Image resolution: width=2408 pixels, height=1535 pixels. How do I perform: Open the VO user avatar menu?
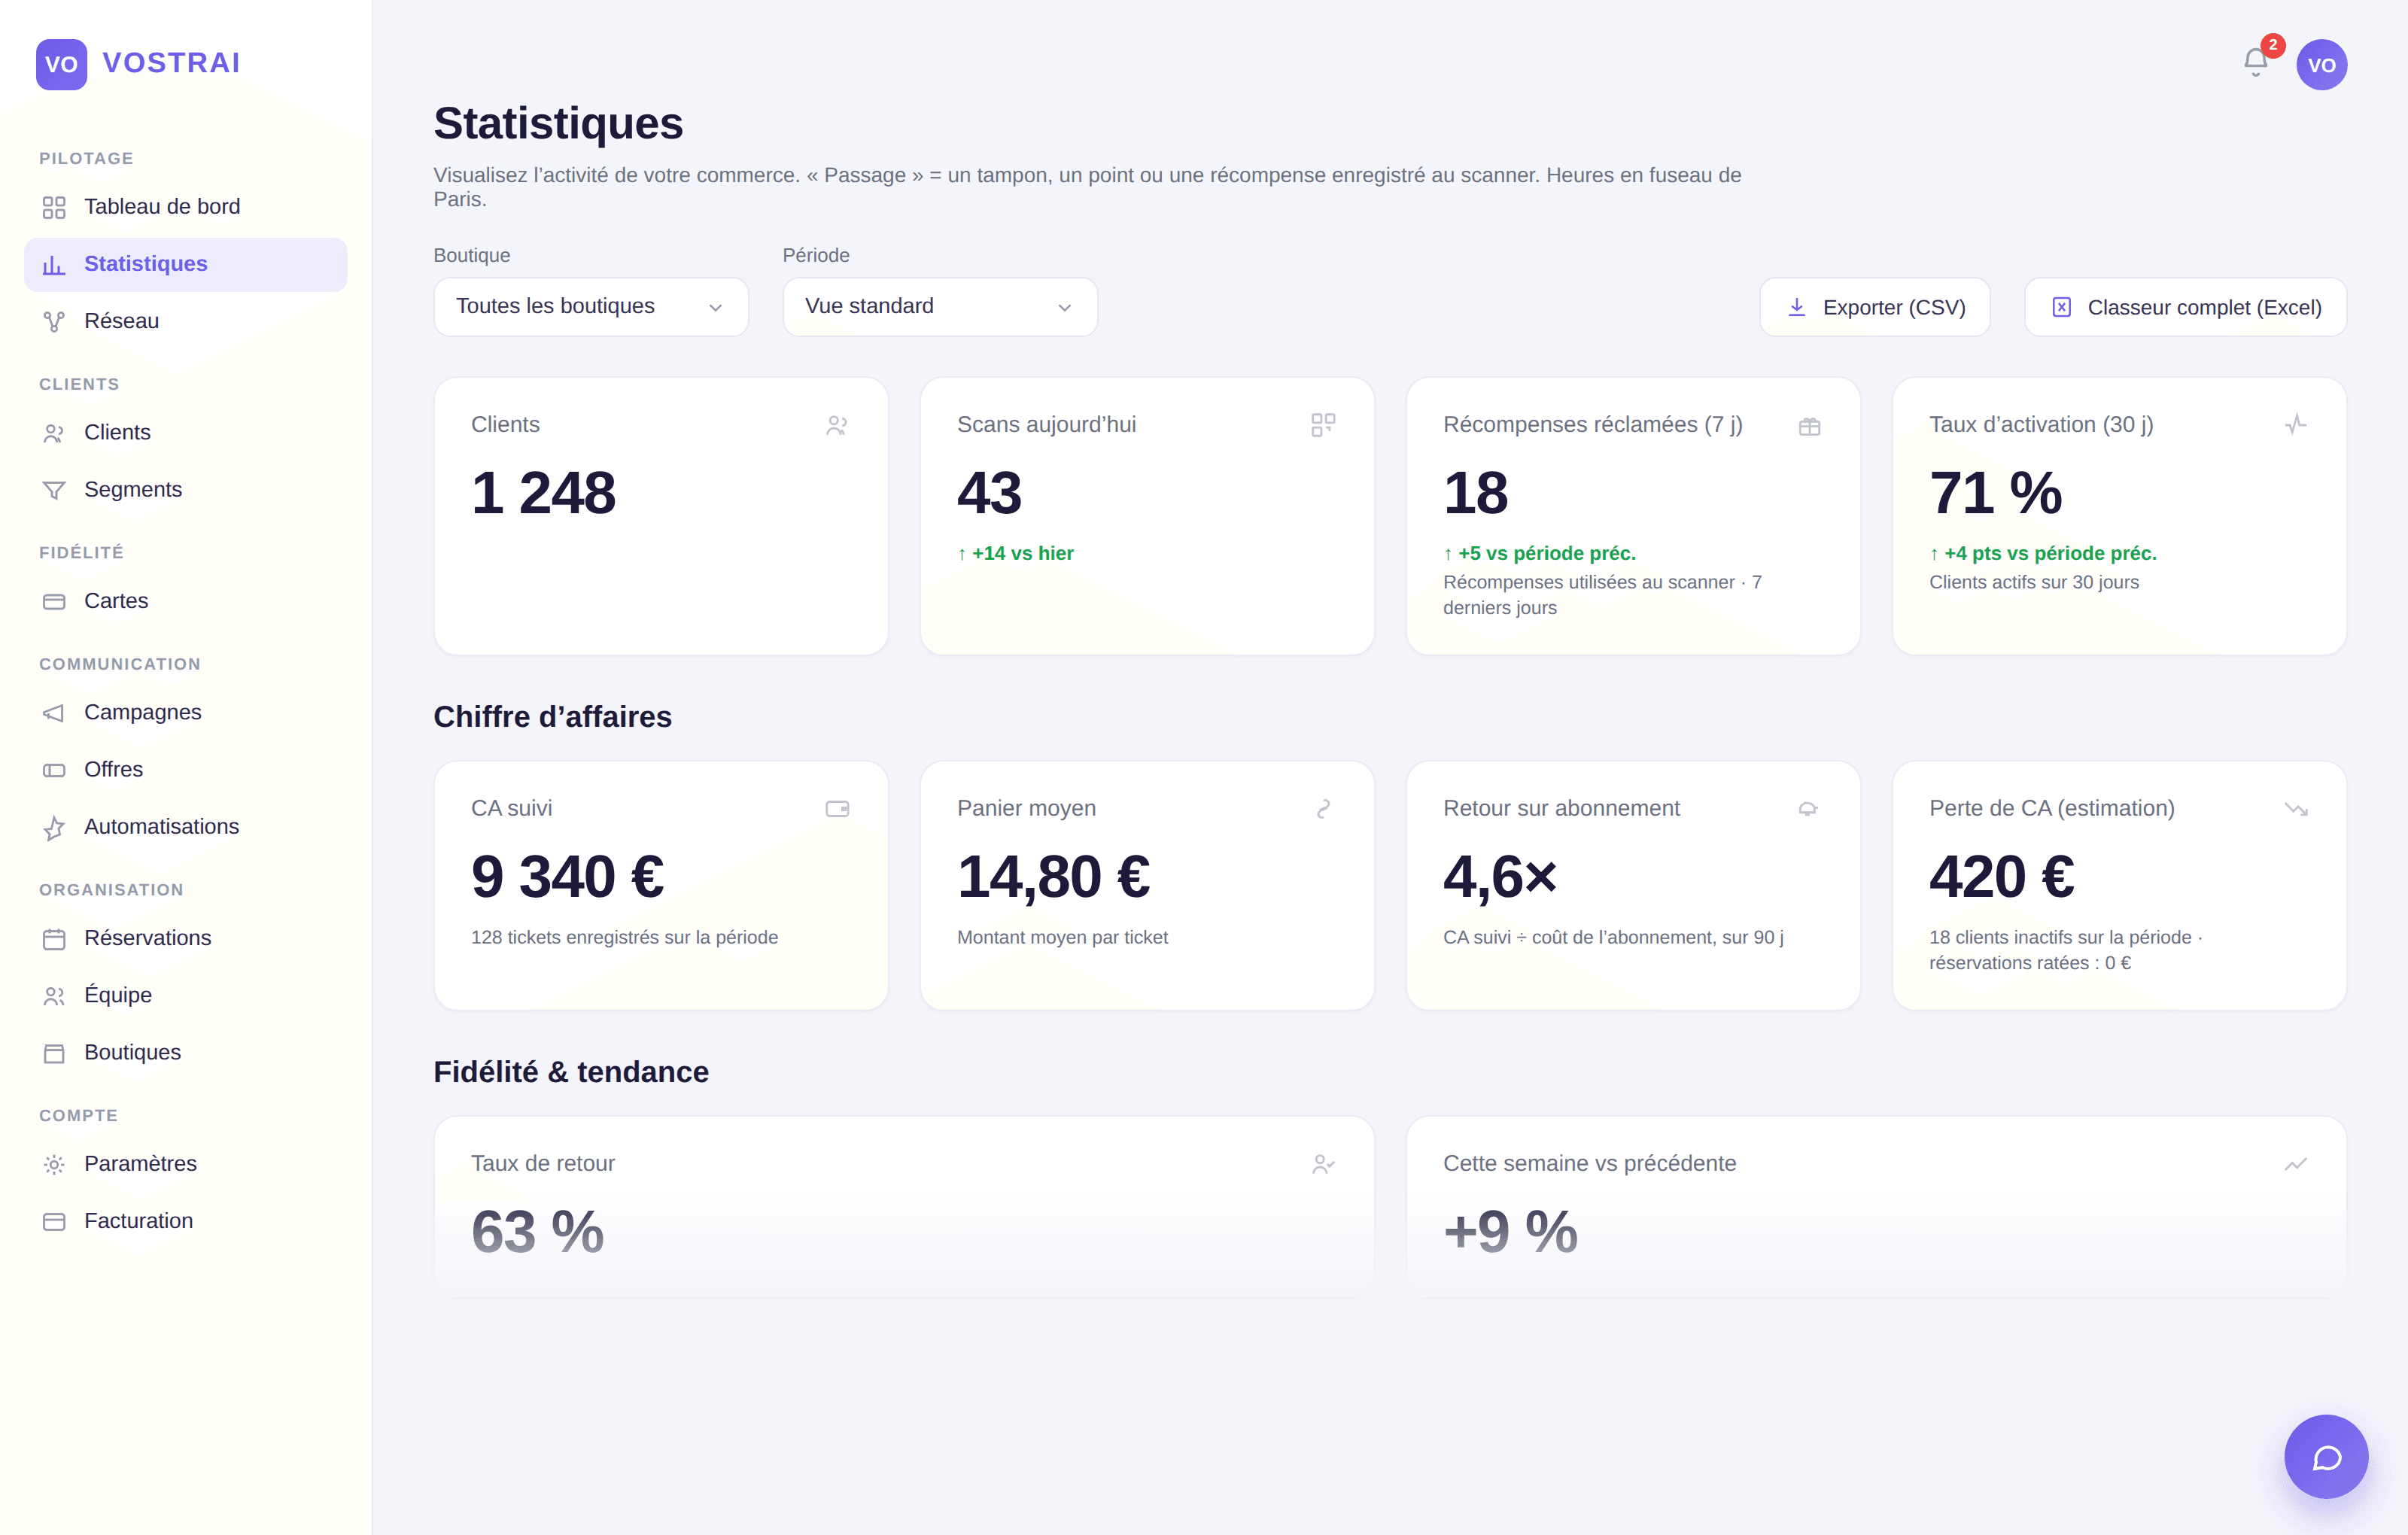[2321, 65]
